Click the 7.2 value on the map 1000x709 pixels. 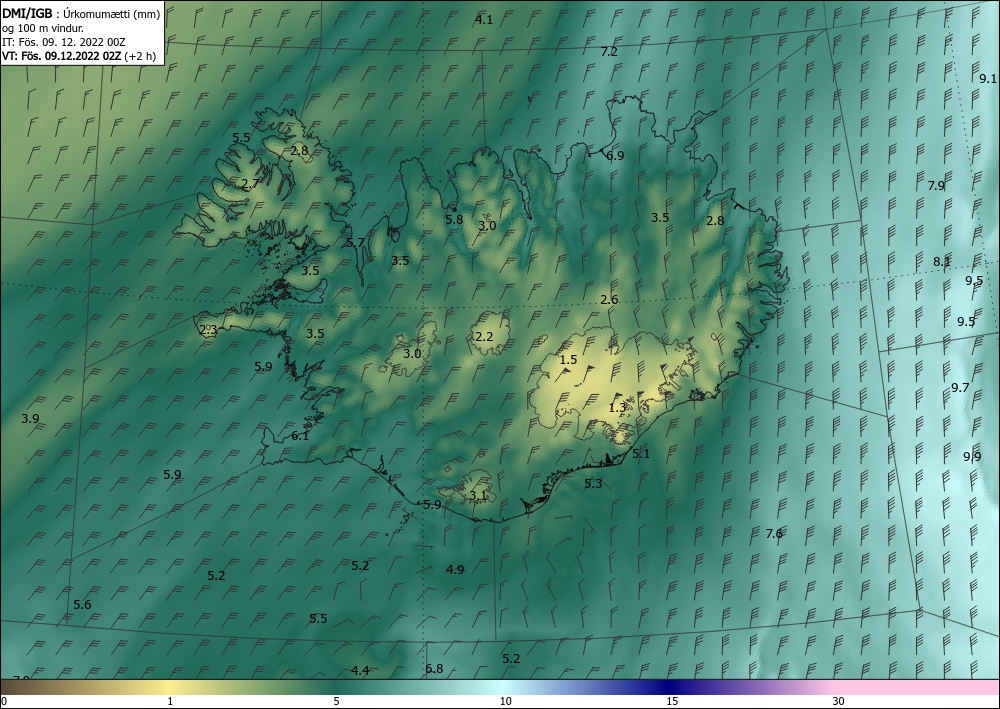(609, 52)
